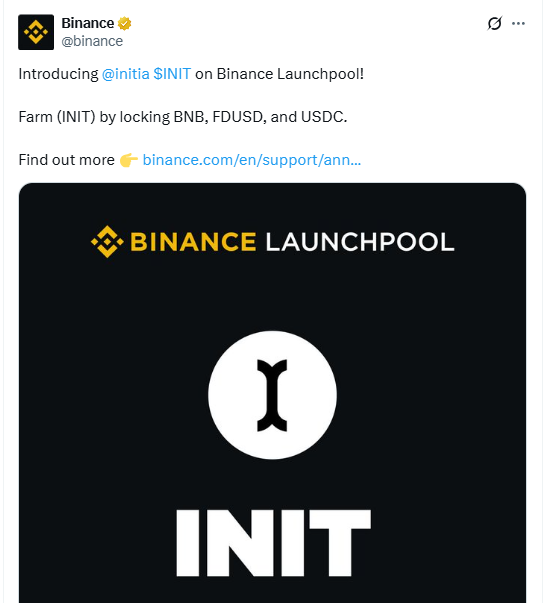Click the Binance display name

point(88,23)
